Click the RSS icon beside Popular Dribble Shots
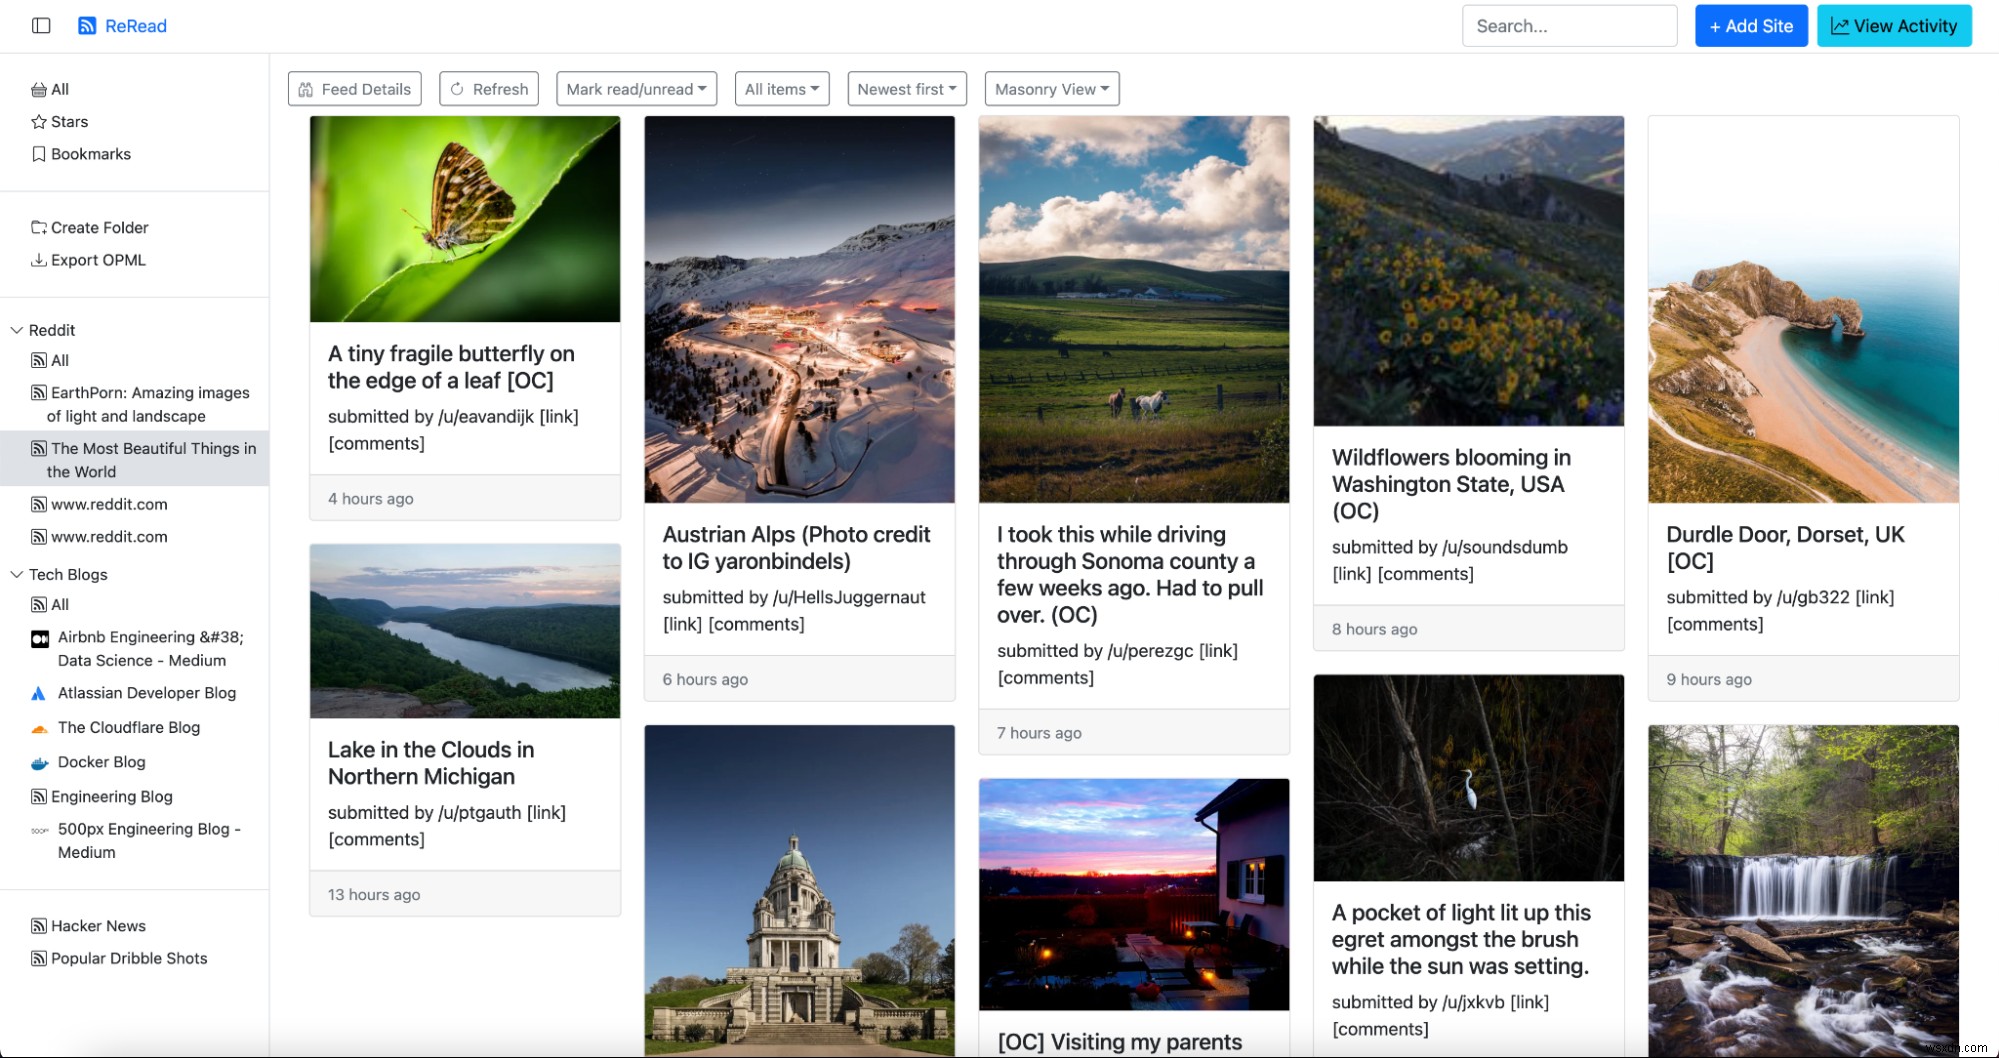Screen dimensions: 1999x1058 [39, 959]
